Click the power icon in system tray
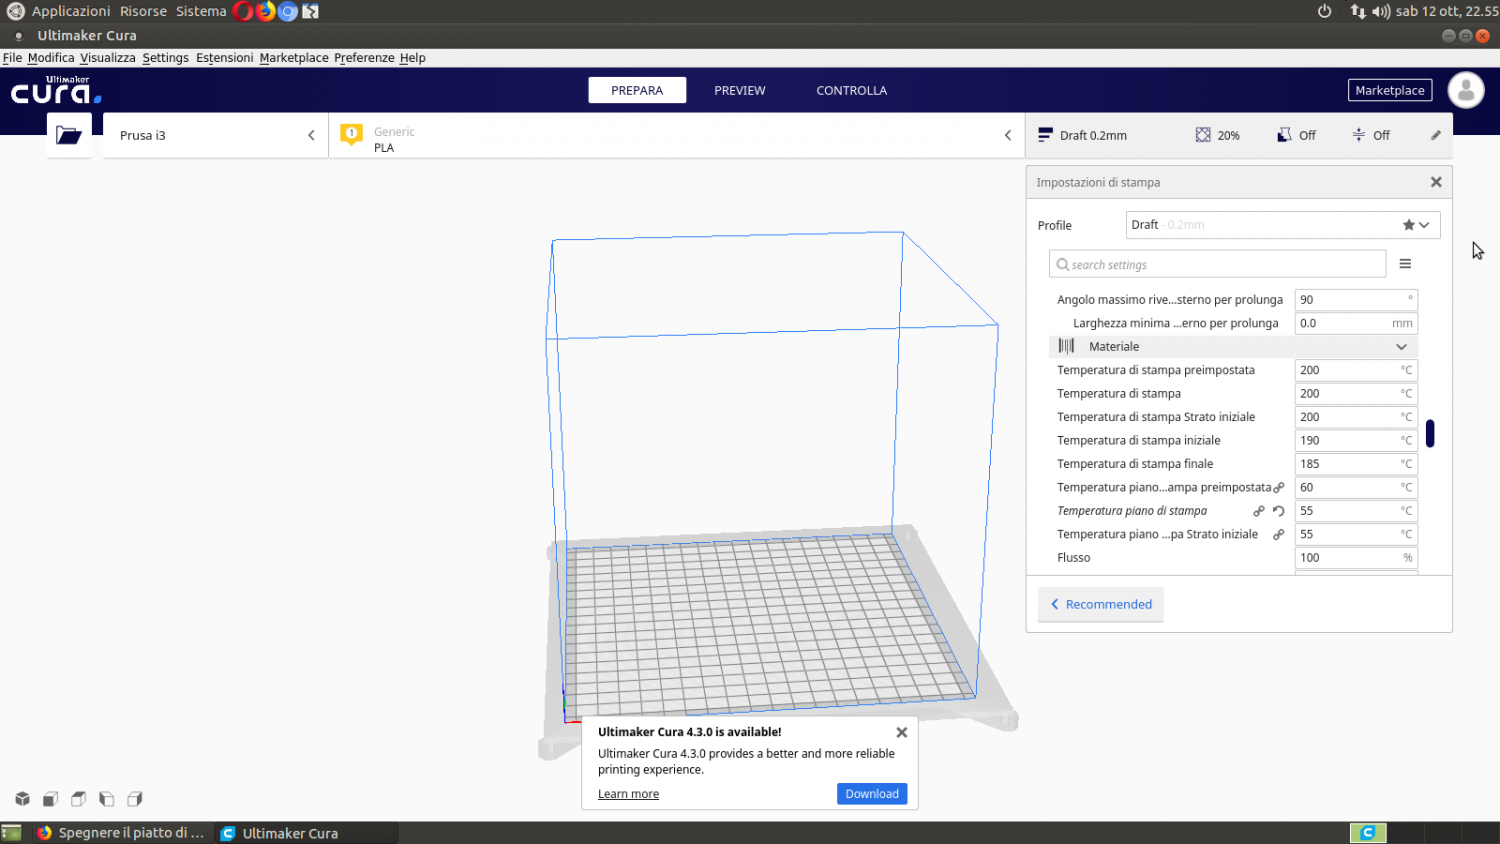Image resolution: width=1500 pixels, height=844 pixels. (x=1324, y=11)
